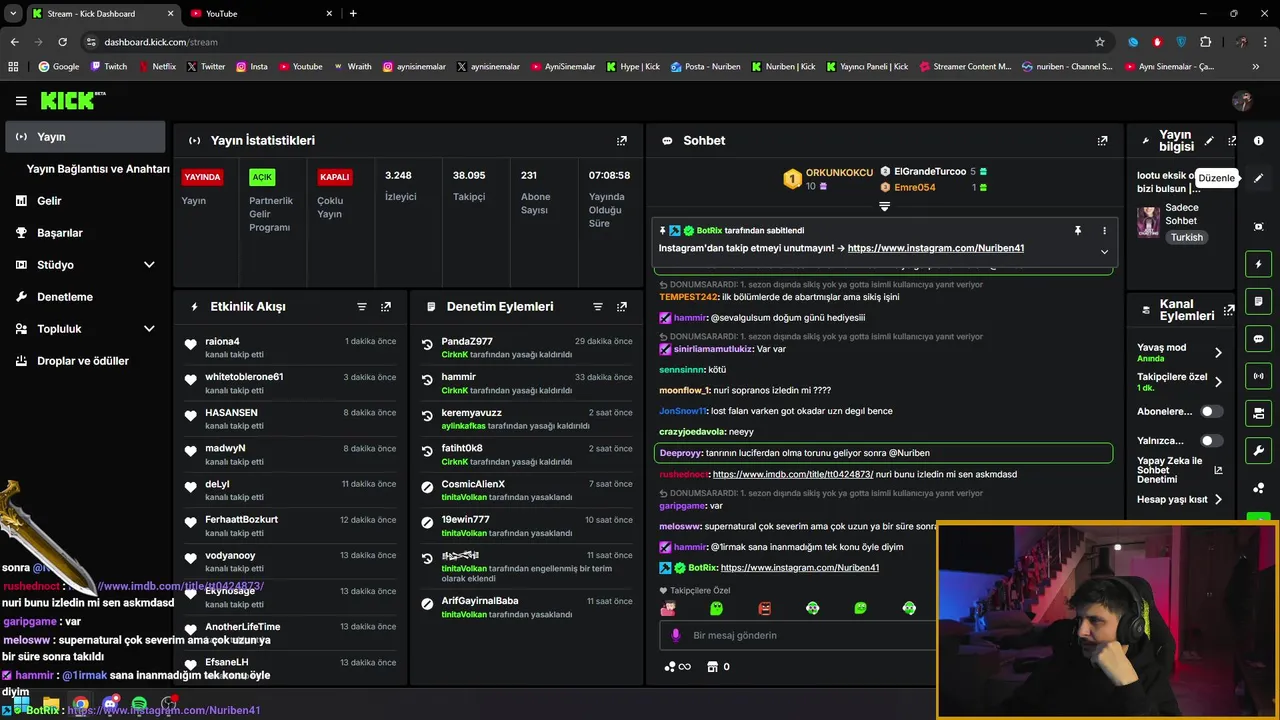Open Hesap yaşı kısıt settings
Viewport: 1280px width, 720px height.
(x=1180, y=500)
